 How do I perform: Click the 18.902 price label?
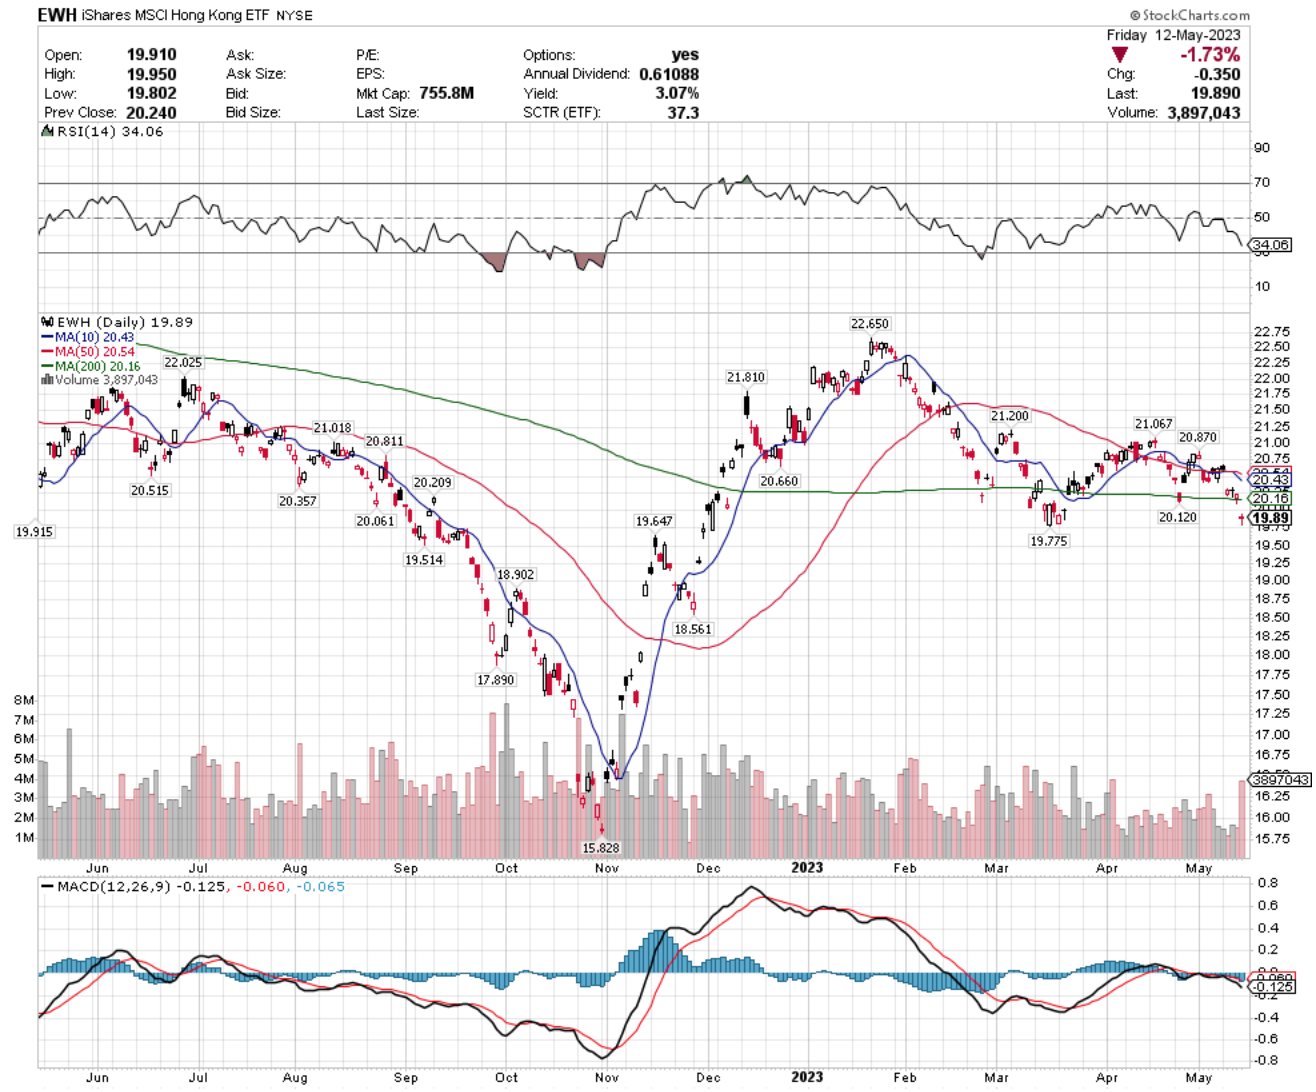[515, 575]
